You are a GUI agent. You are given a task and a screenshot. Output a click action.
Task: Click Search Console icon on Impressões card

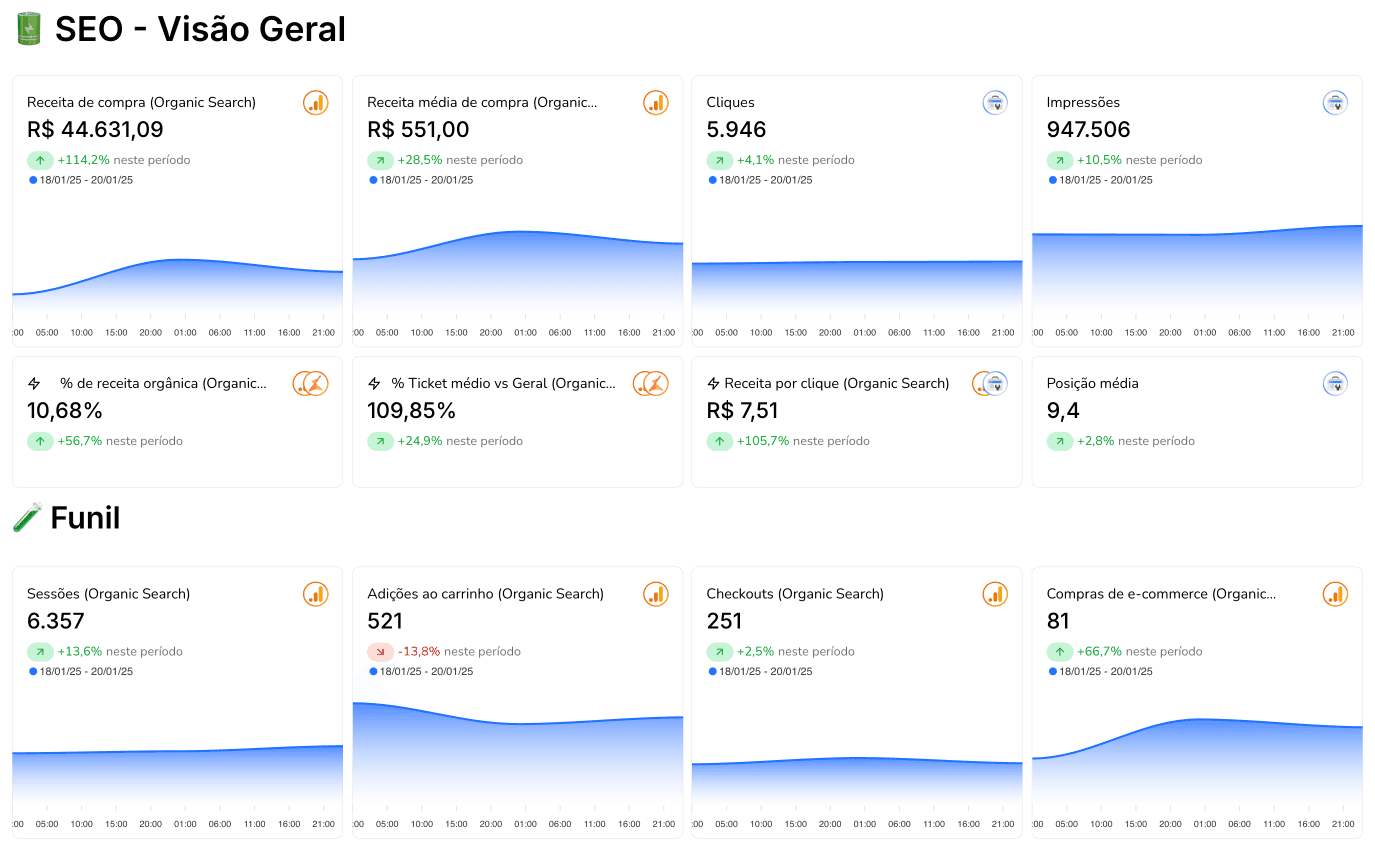click(x=1335, y=102)
